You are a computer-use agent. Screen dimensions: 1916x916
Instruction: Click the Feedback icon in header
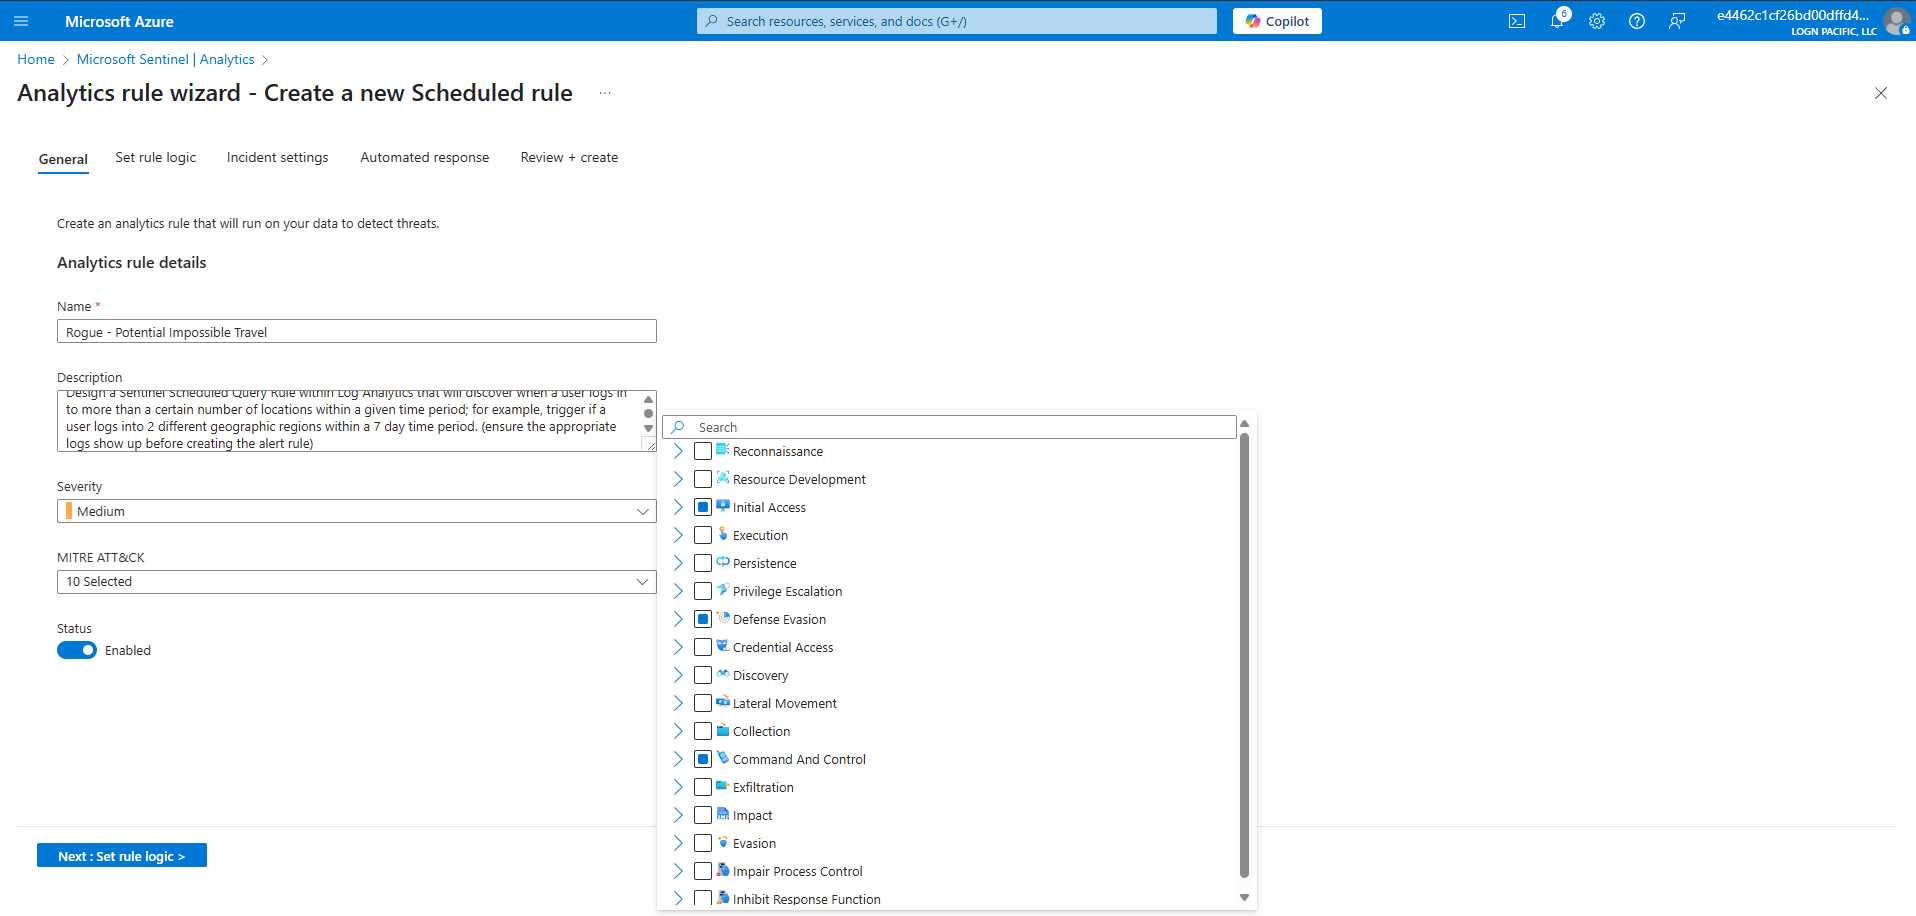tap(1677, 21)
